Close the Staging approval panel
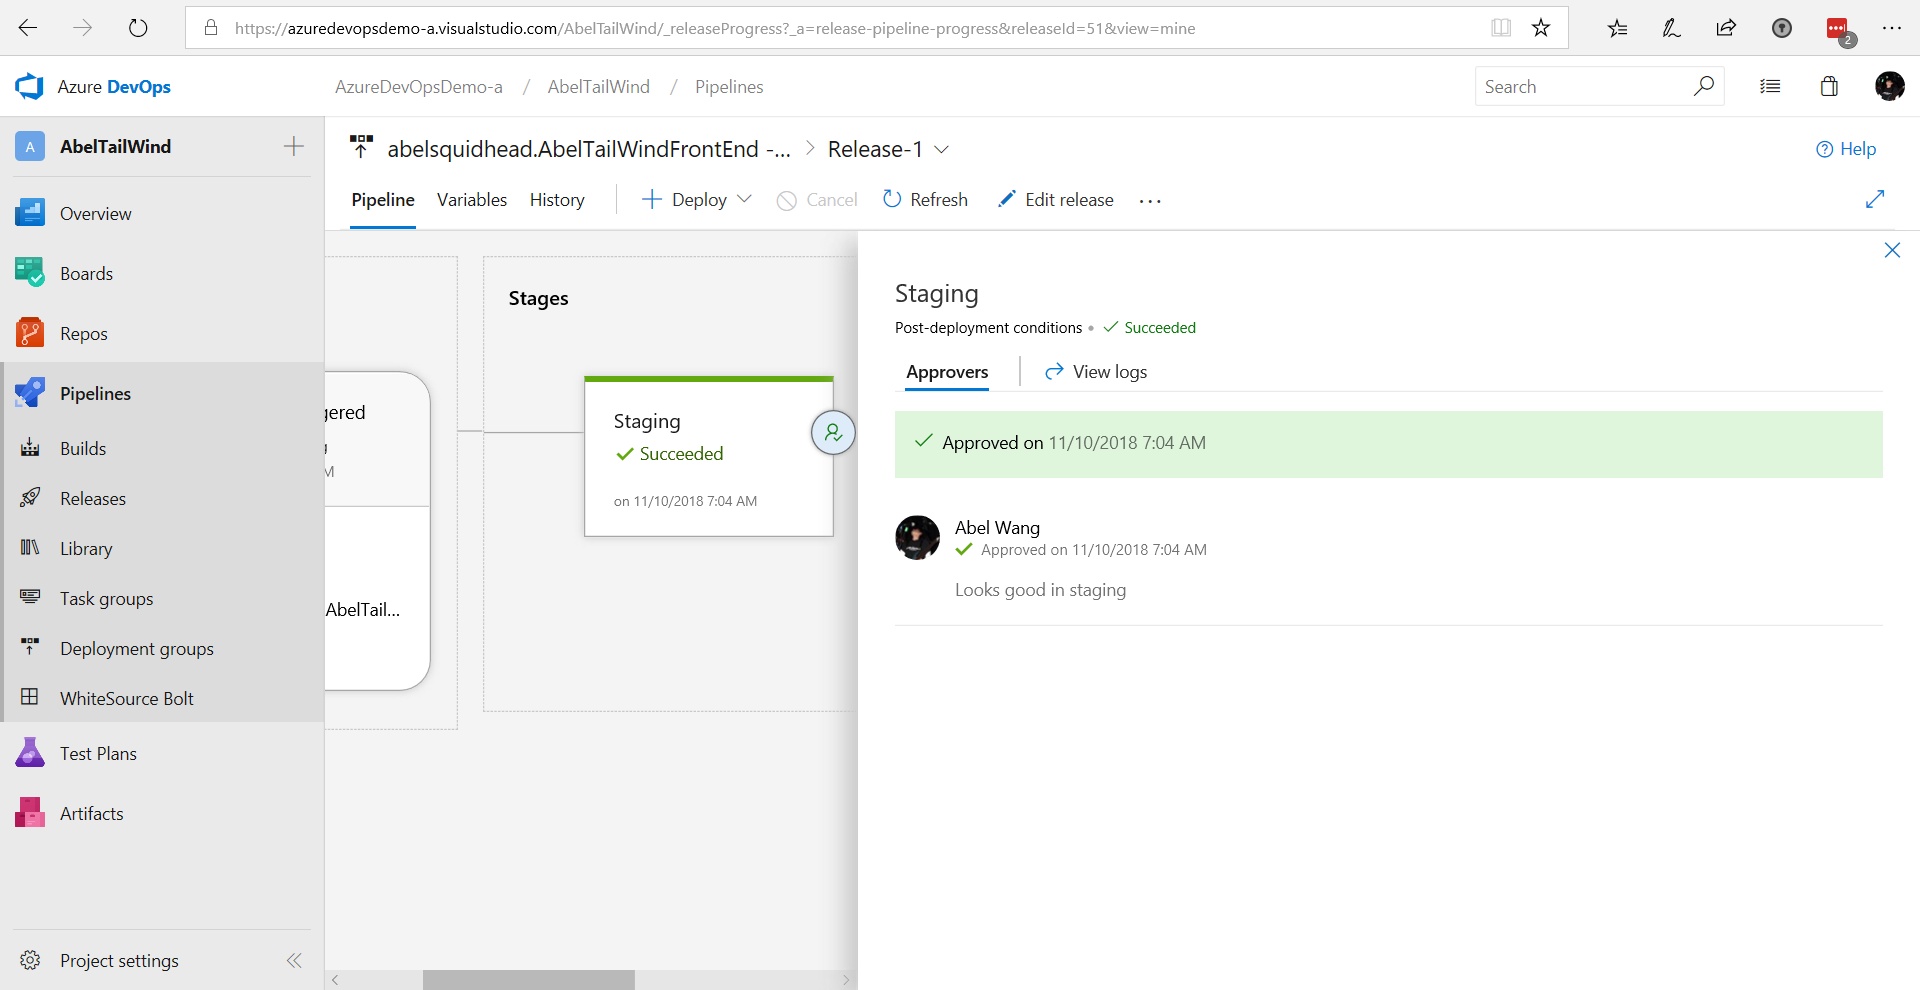The width and height of the screenshot is (1920, 990). click(1892, 250)
